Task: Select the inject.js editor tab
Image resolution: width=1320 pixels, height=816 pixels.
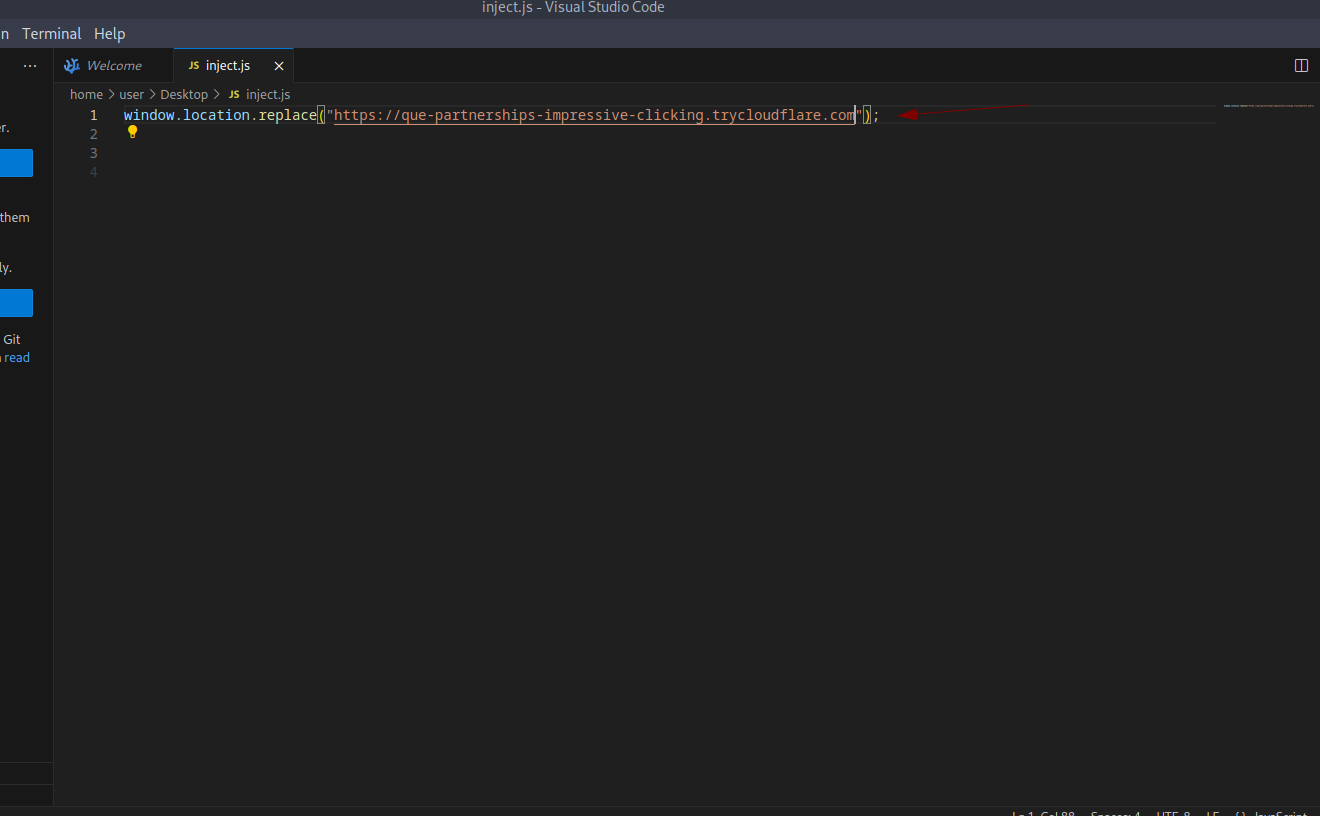Action: [x=228, y=66]
